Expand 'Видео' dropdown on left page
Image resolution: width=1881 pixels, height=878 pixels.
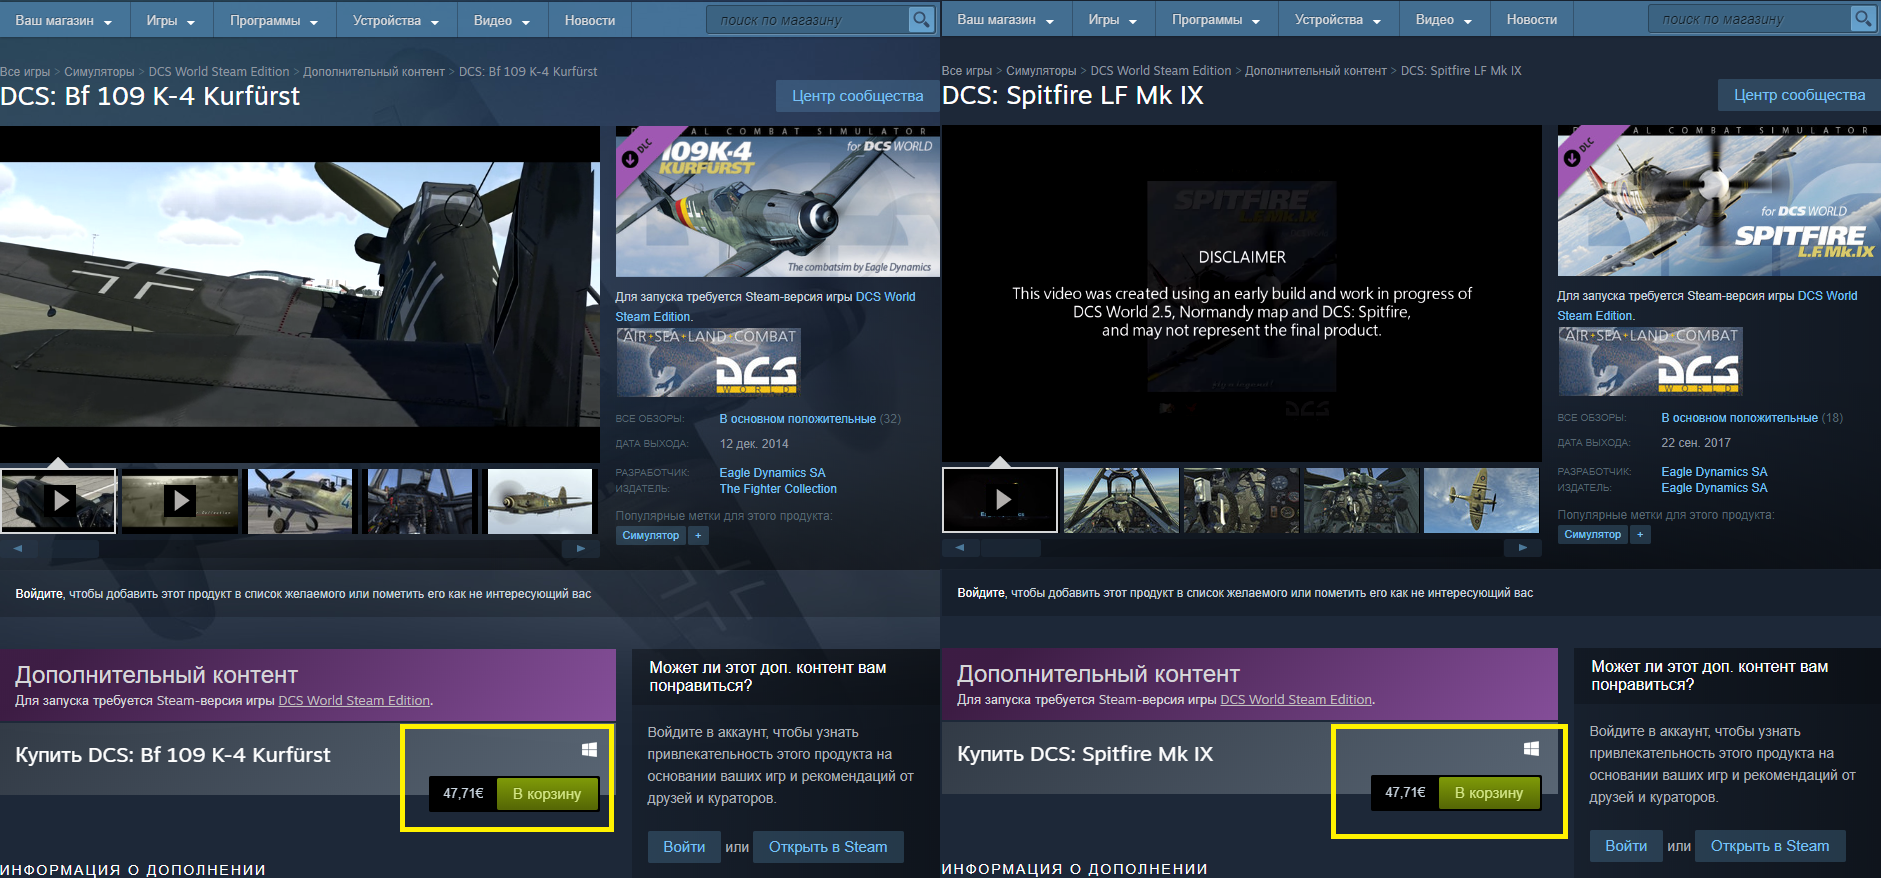point(502,20)
